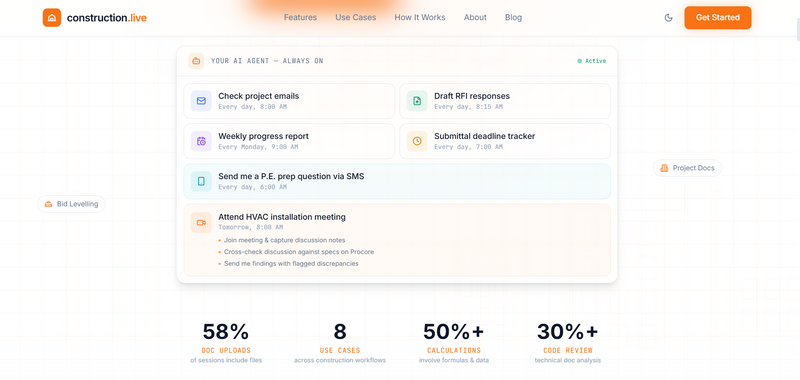Open the Blog nav item
Viewport: 800px width, 380px height.
point(513,17)
